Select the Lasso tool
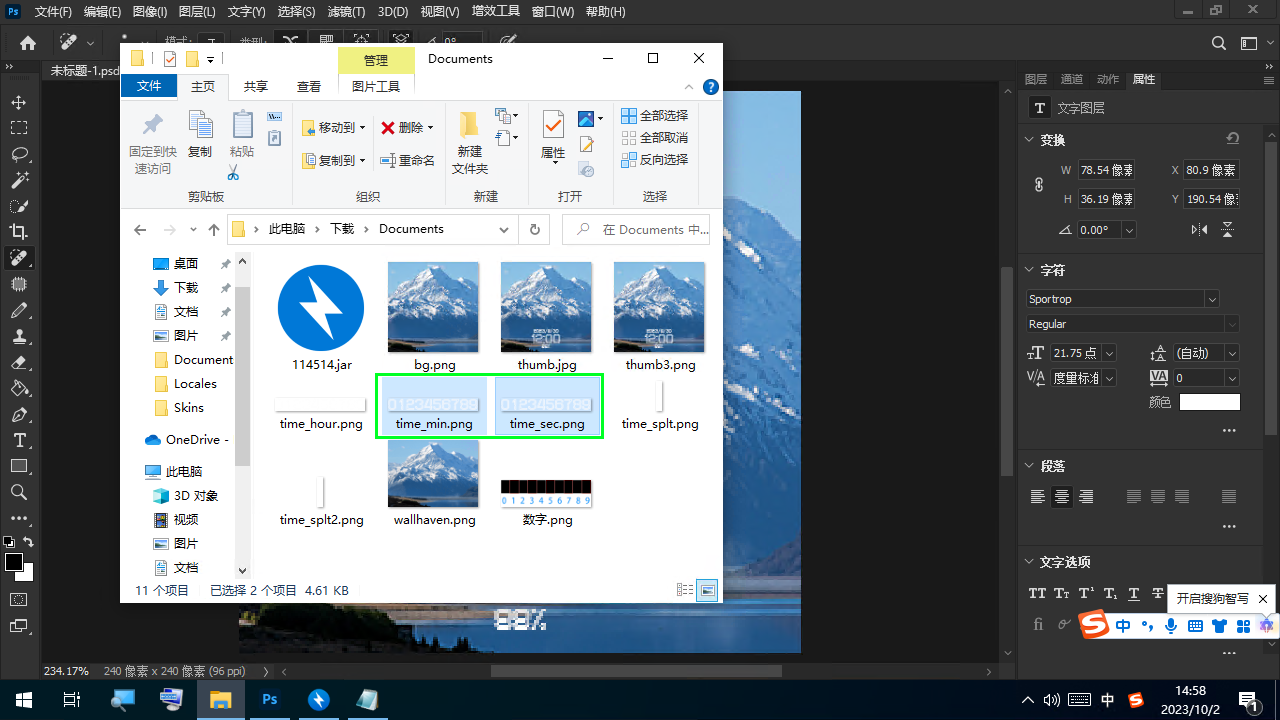Screen dimensions: 1280x720 (19, 154)
